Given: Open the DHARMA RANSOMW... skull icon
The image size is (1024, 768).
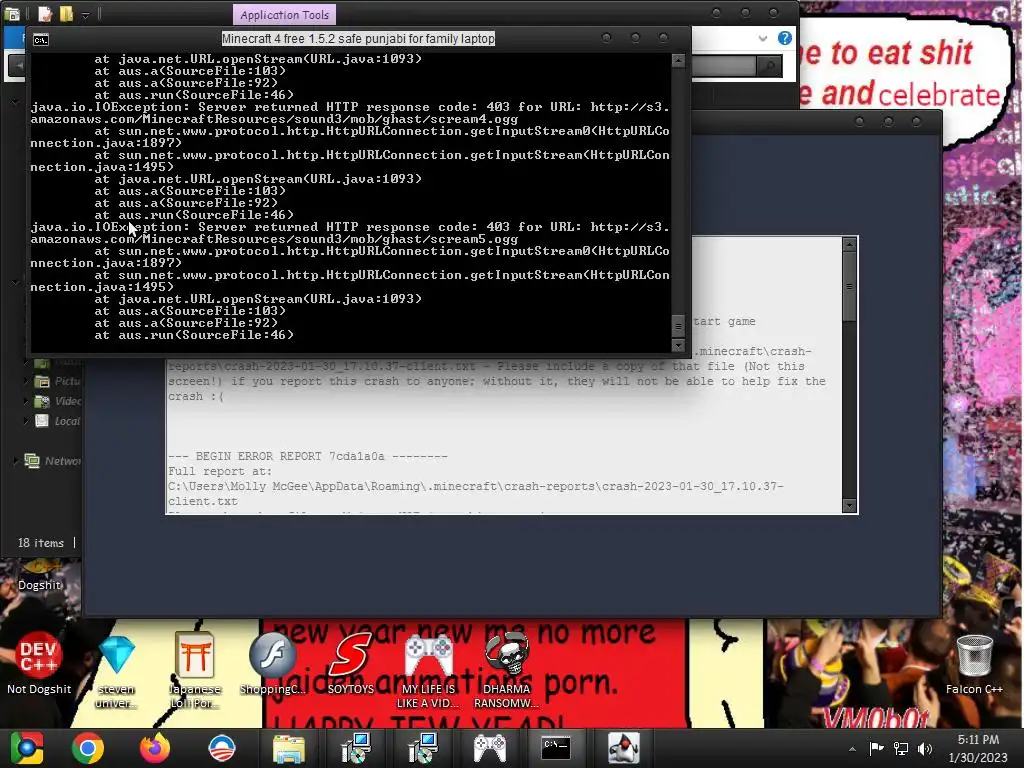Looking at the screenshot, I should (x=506, y=670).
